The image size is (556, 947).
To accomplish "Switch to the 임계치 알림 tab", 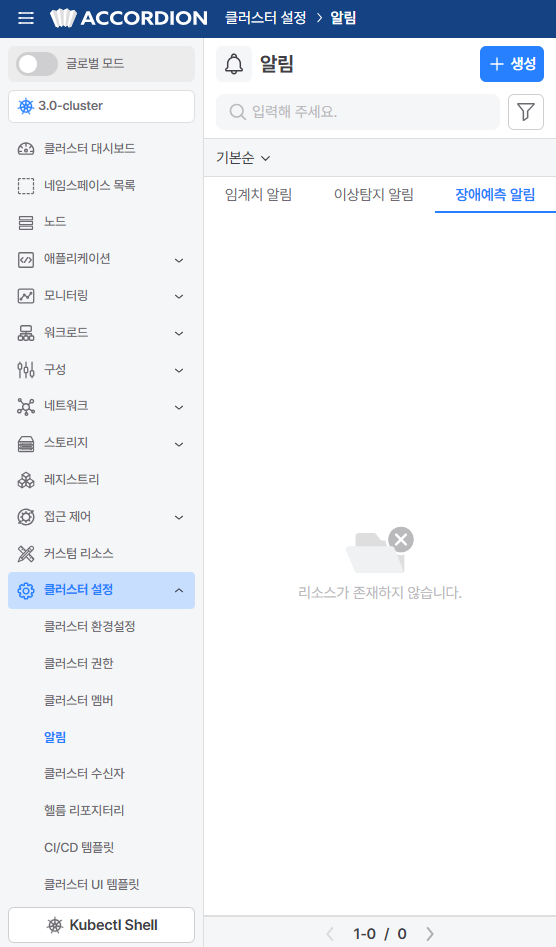I will [258, 195].
